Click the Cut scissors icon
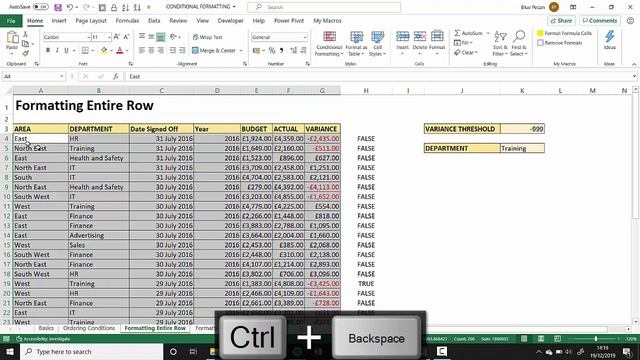640x360 pixels. click(x=25, y=34)
